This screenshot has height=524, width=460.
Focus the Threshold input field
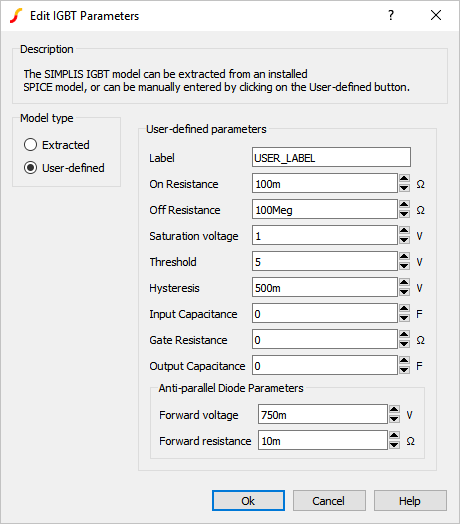325,261
